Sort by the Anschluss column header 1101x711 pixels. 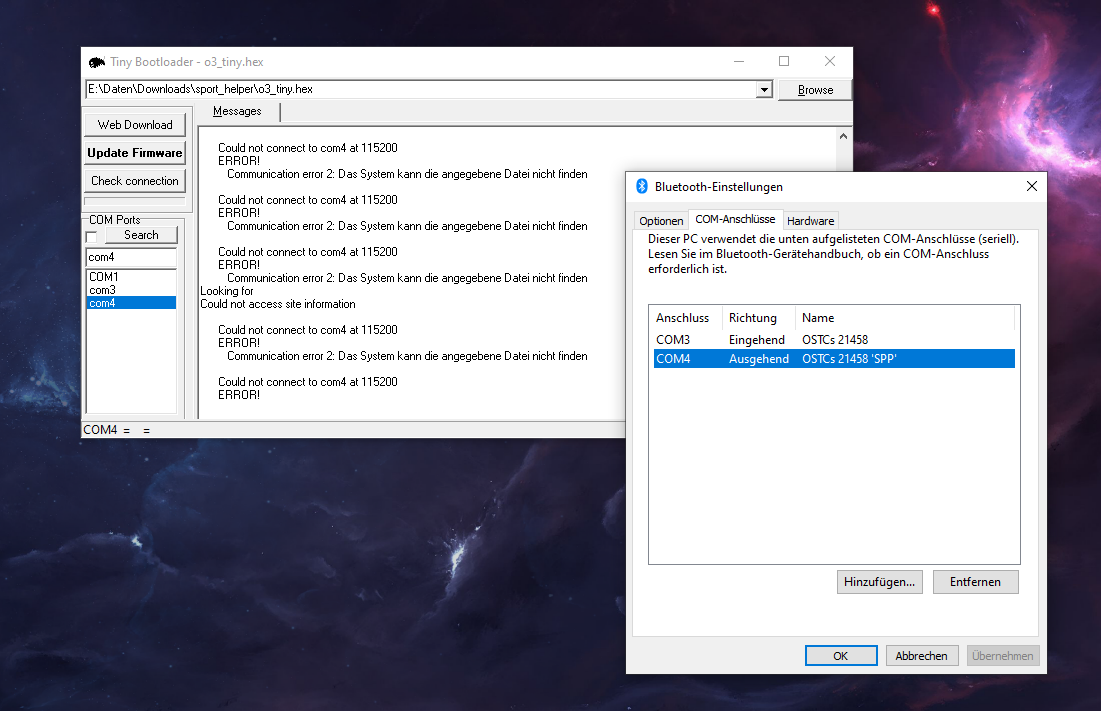(683, 318)
